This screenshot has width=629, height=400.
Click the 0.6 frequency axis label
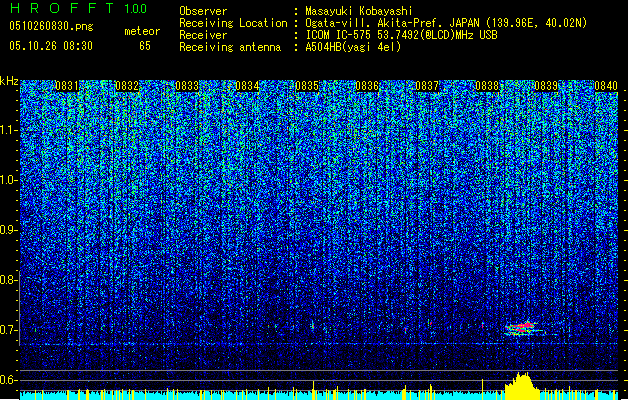(8, 380)
